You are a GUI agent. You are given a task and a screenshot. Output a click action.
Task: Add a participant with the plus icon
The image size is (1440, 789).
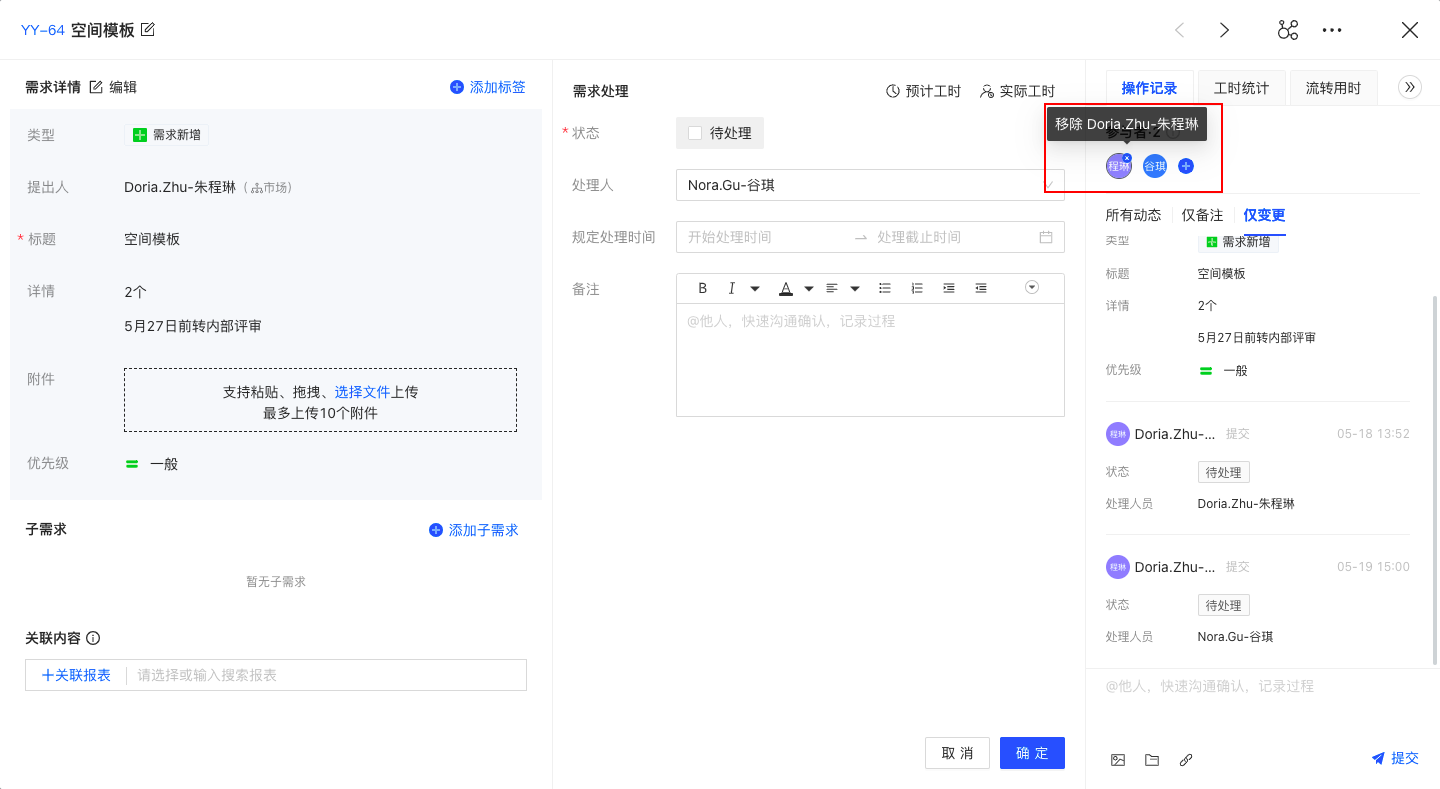(1186, 166)
